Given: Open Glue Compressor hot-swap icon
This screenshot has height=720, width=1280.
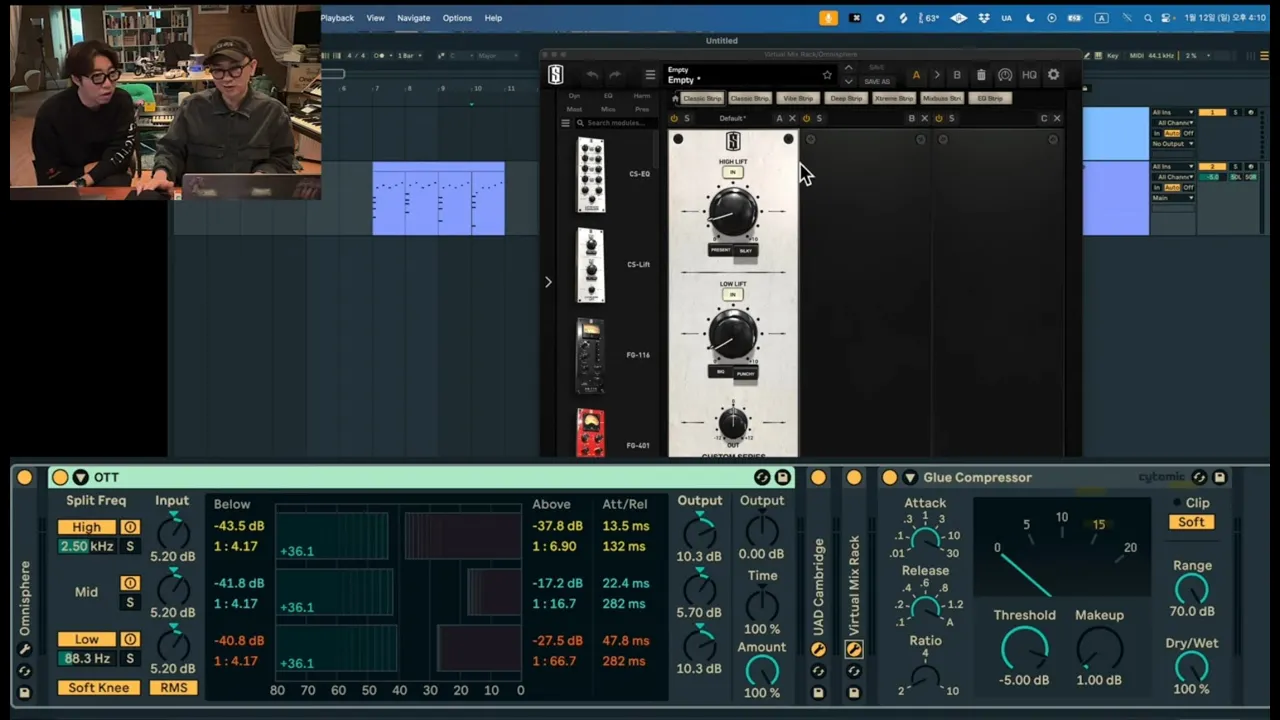Looking at the screenshot, I should 1199,478.
